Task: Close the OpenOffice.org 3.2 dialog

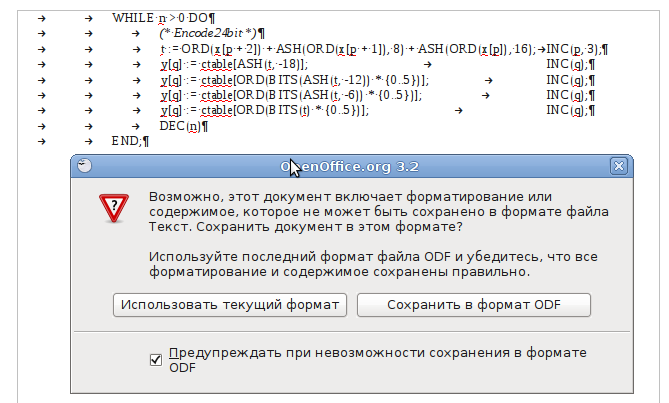Action: (x=618, y=166)
